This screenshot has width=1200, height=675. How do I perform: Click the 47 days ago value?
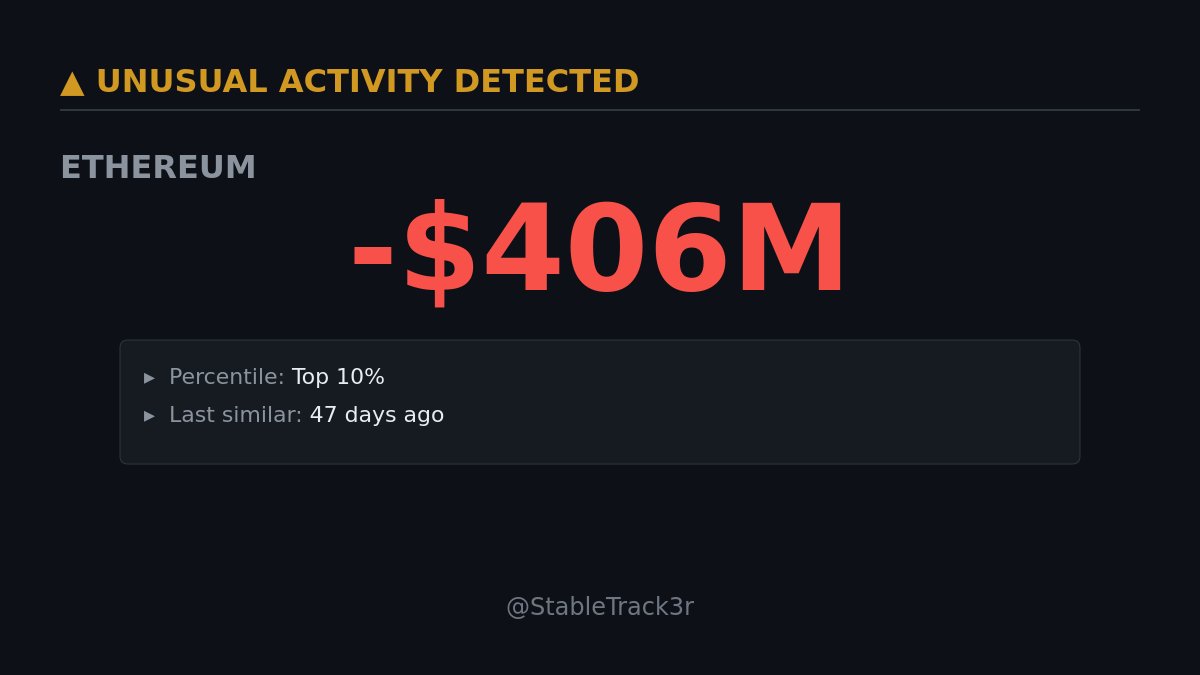376,415
